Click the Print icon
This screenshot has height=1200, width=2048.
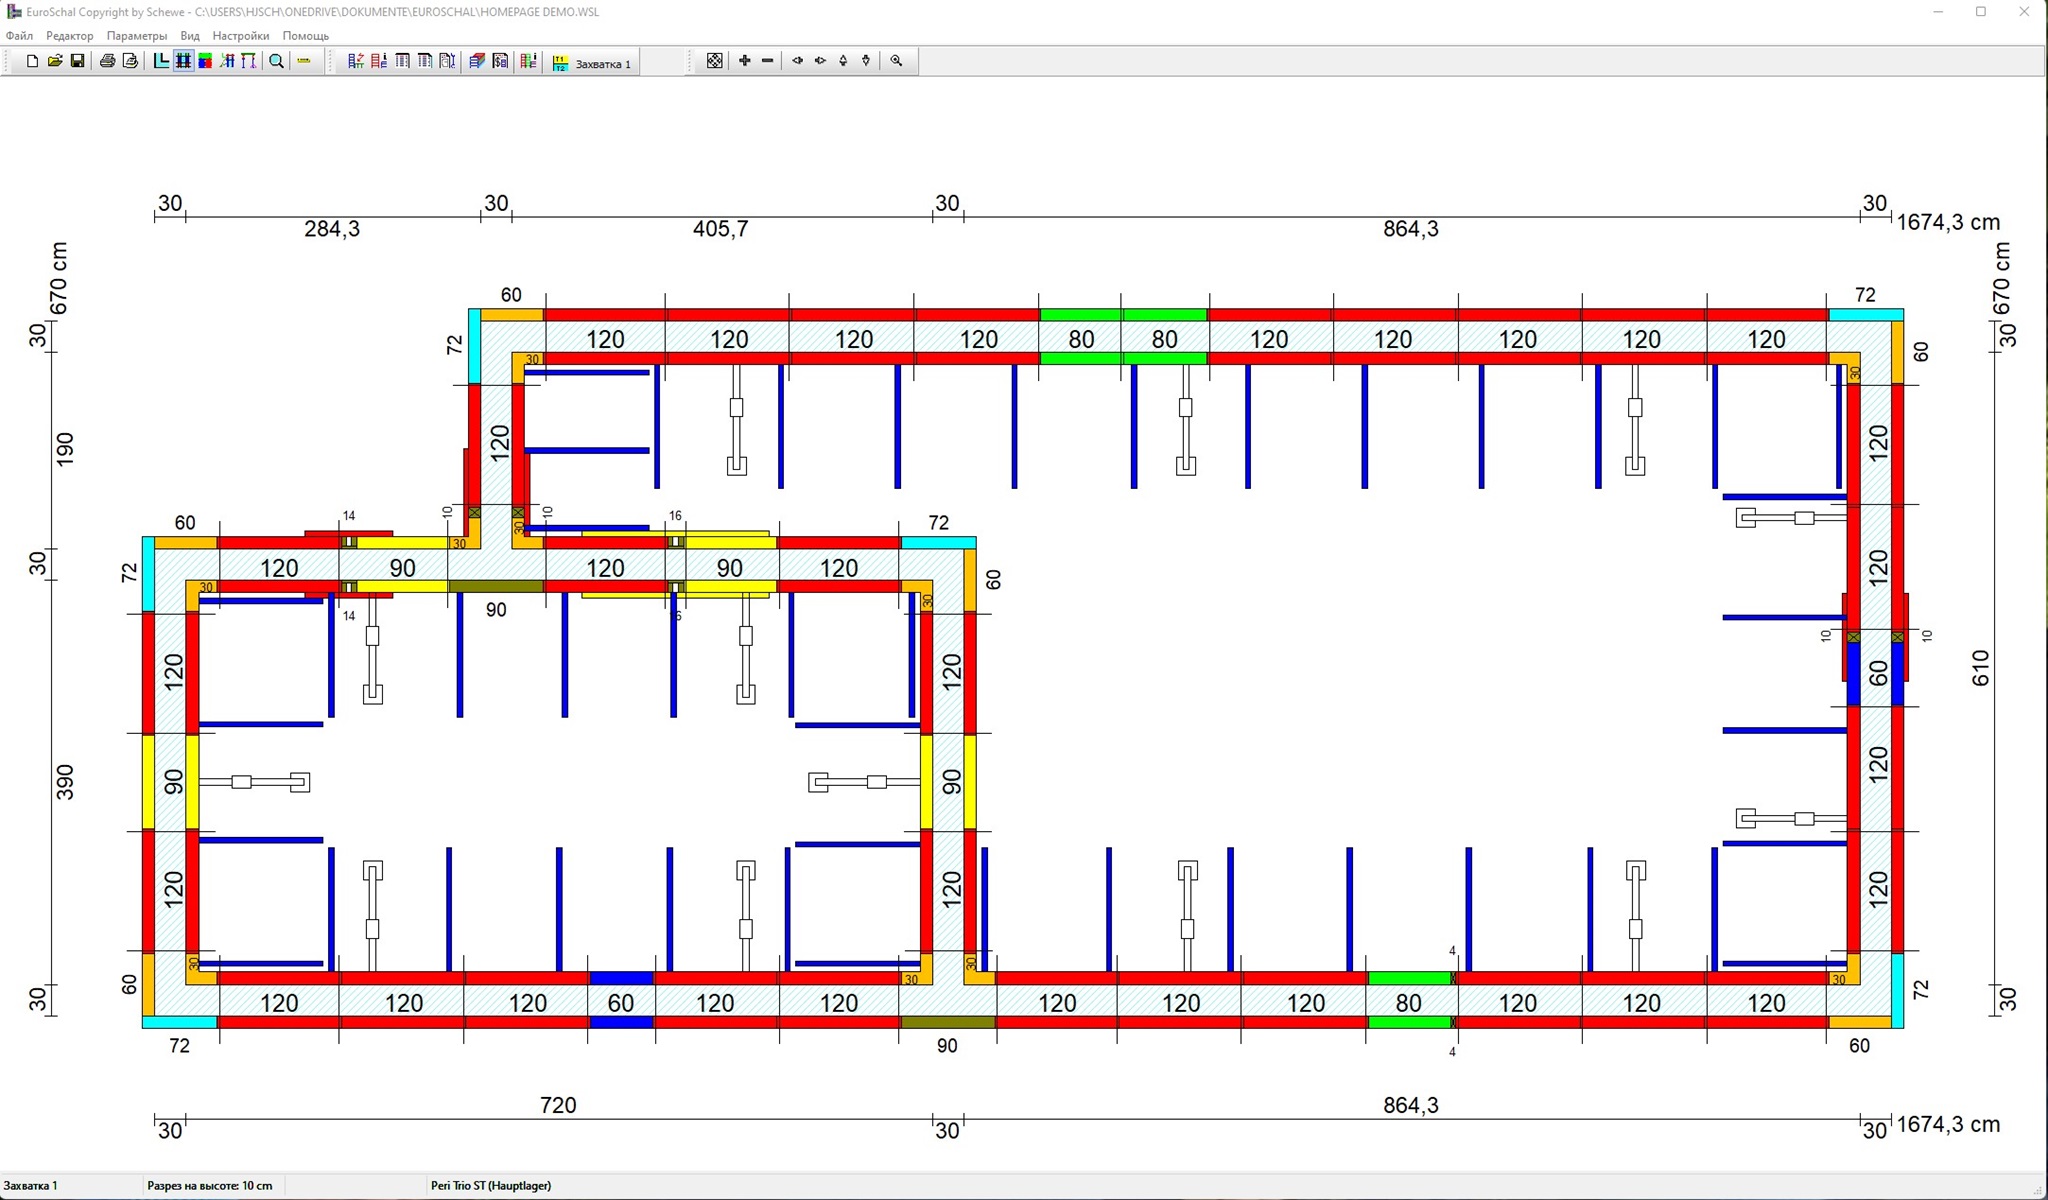[107, 61]
